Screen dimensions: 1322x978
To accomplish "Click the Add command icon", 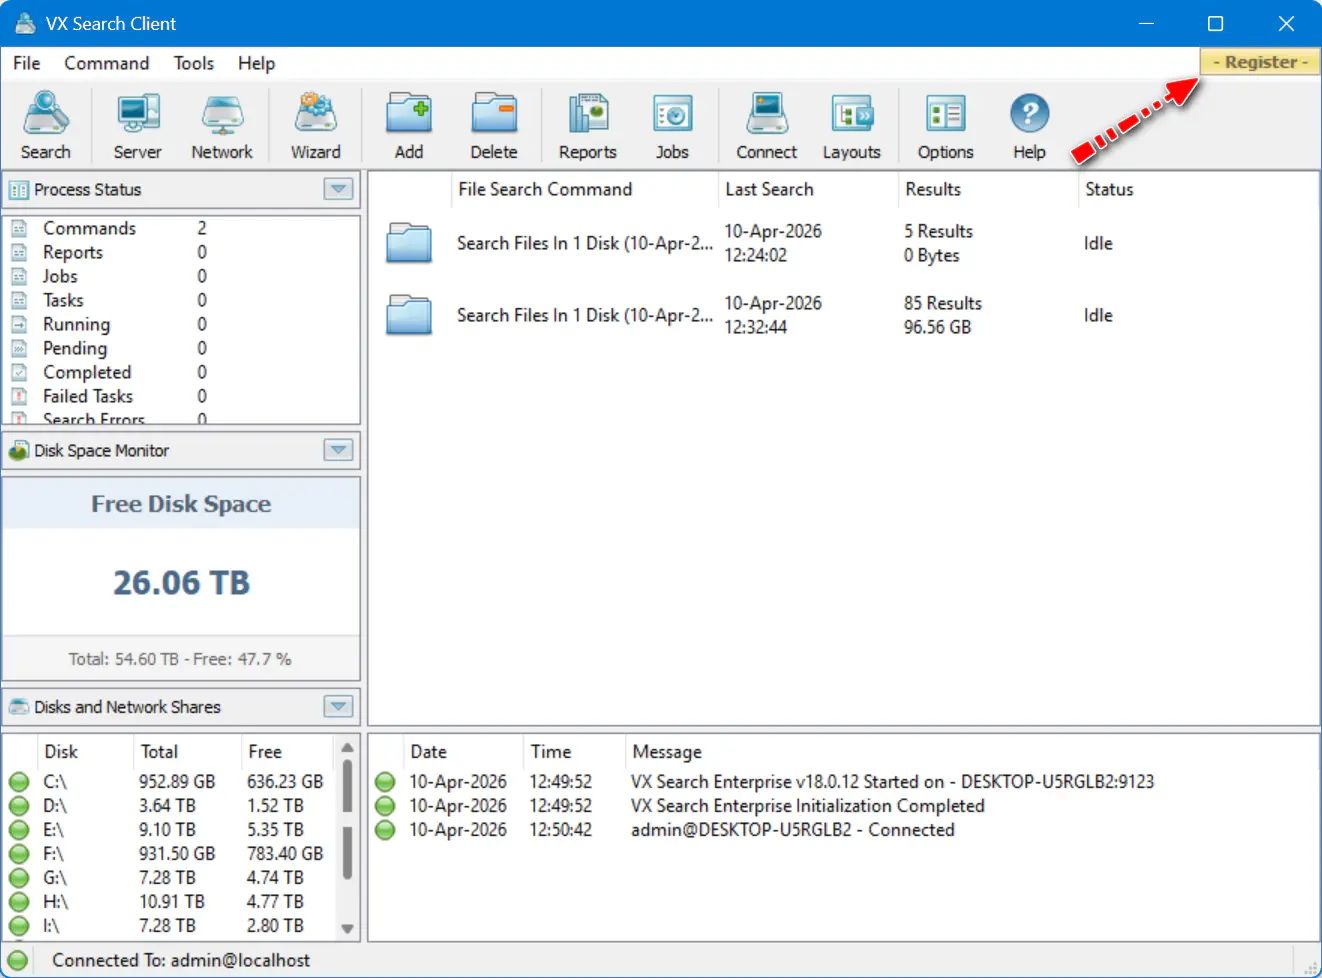I will (x=409, y=125).
